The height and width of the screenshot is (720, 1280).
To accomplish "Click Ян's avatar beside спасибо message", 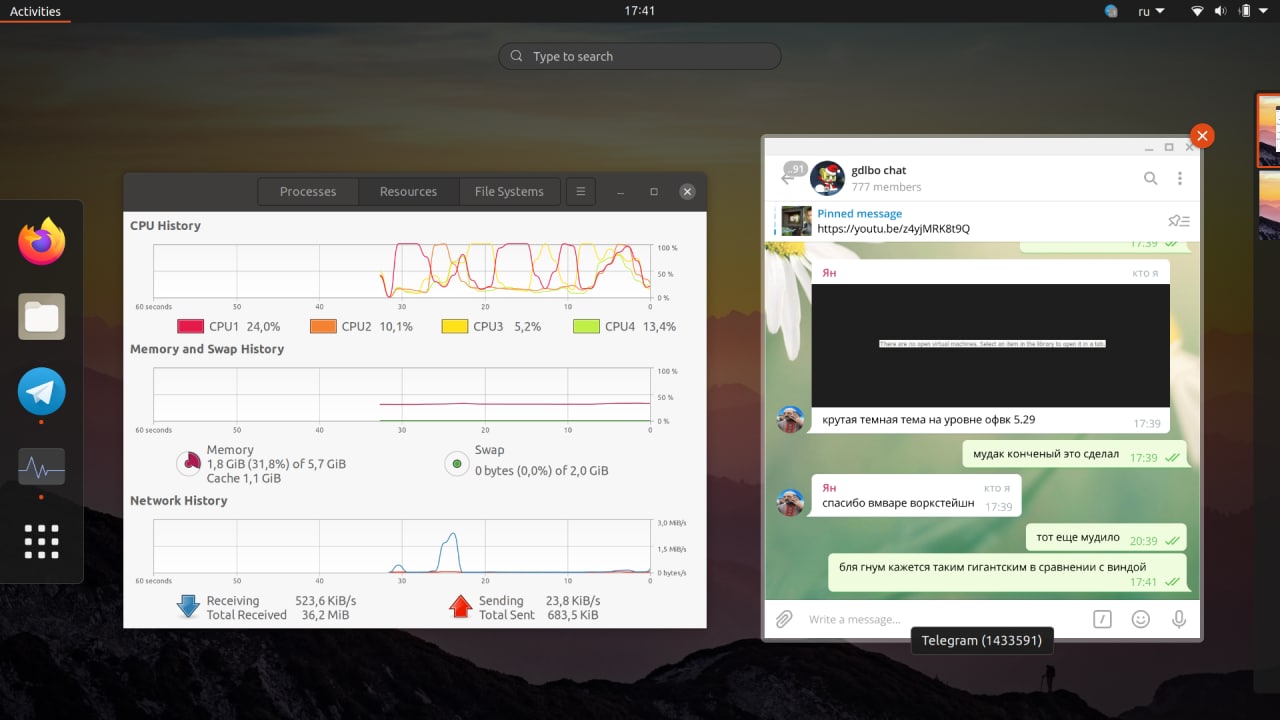I will (x=790, y=502).
